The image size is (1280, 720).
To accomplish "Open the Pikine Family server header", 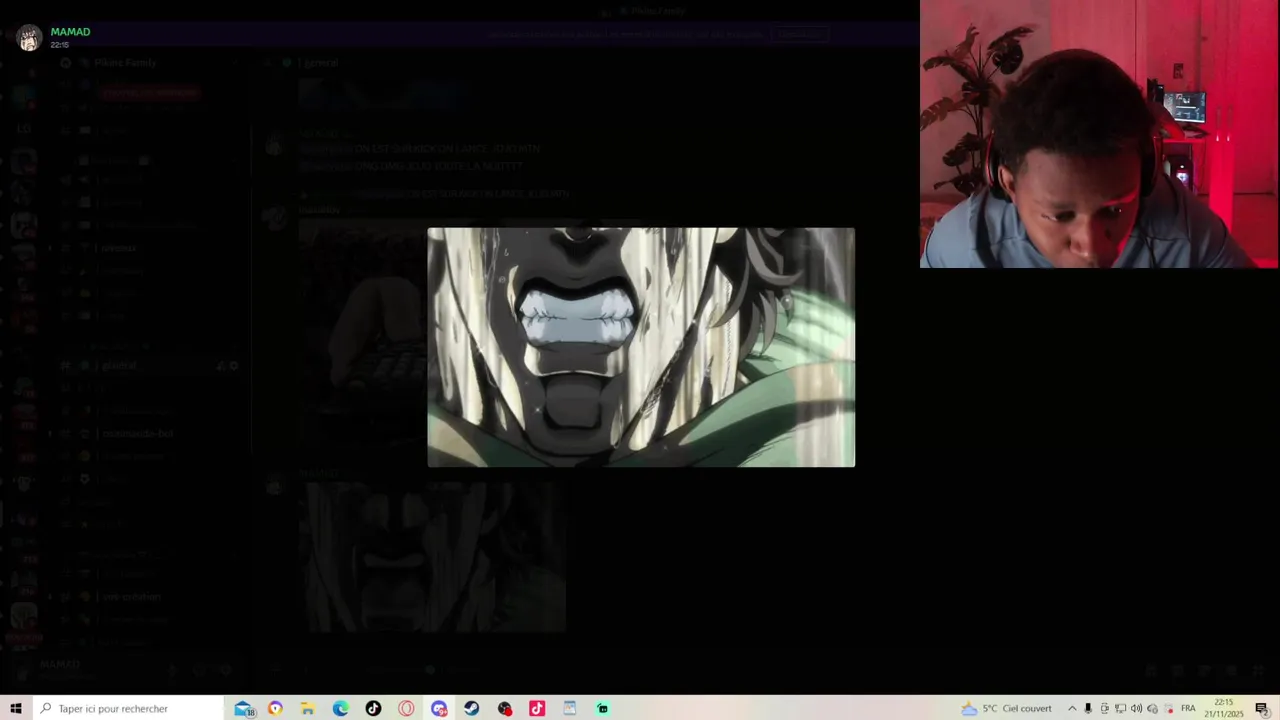I will (125, 62).
